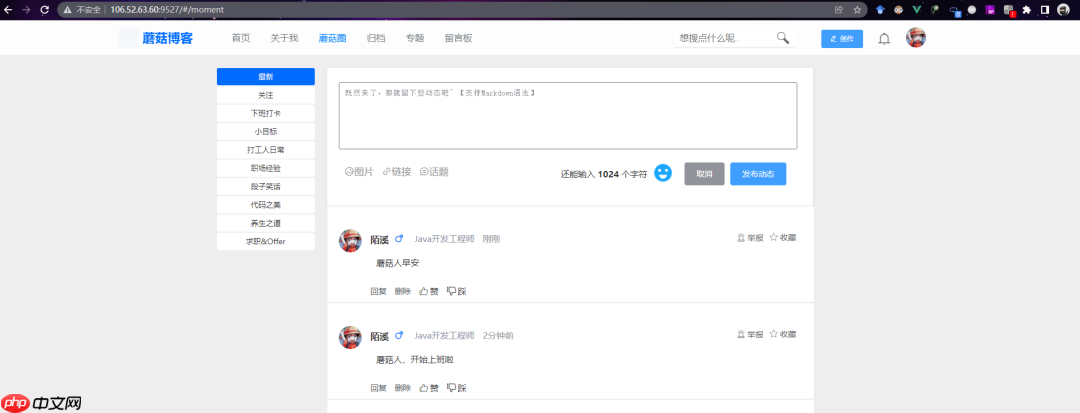Screen dimensions: 1080x413
Task: Click the 取消 cancel button
Action: [704, 174]
